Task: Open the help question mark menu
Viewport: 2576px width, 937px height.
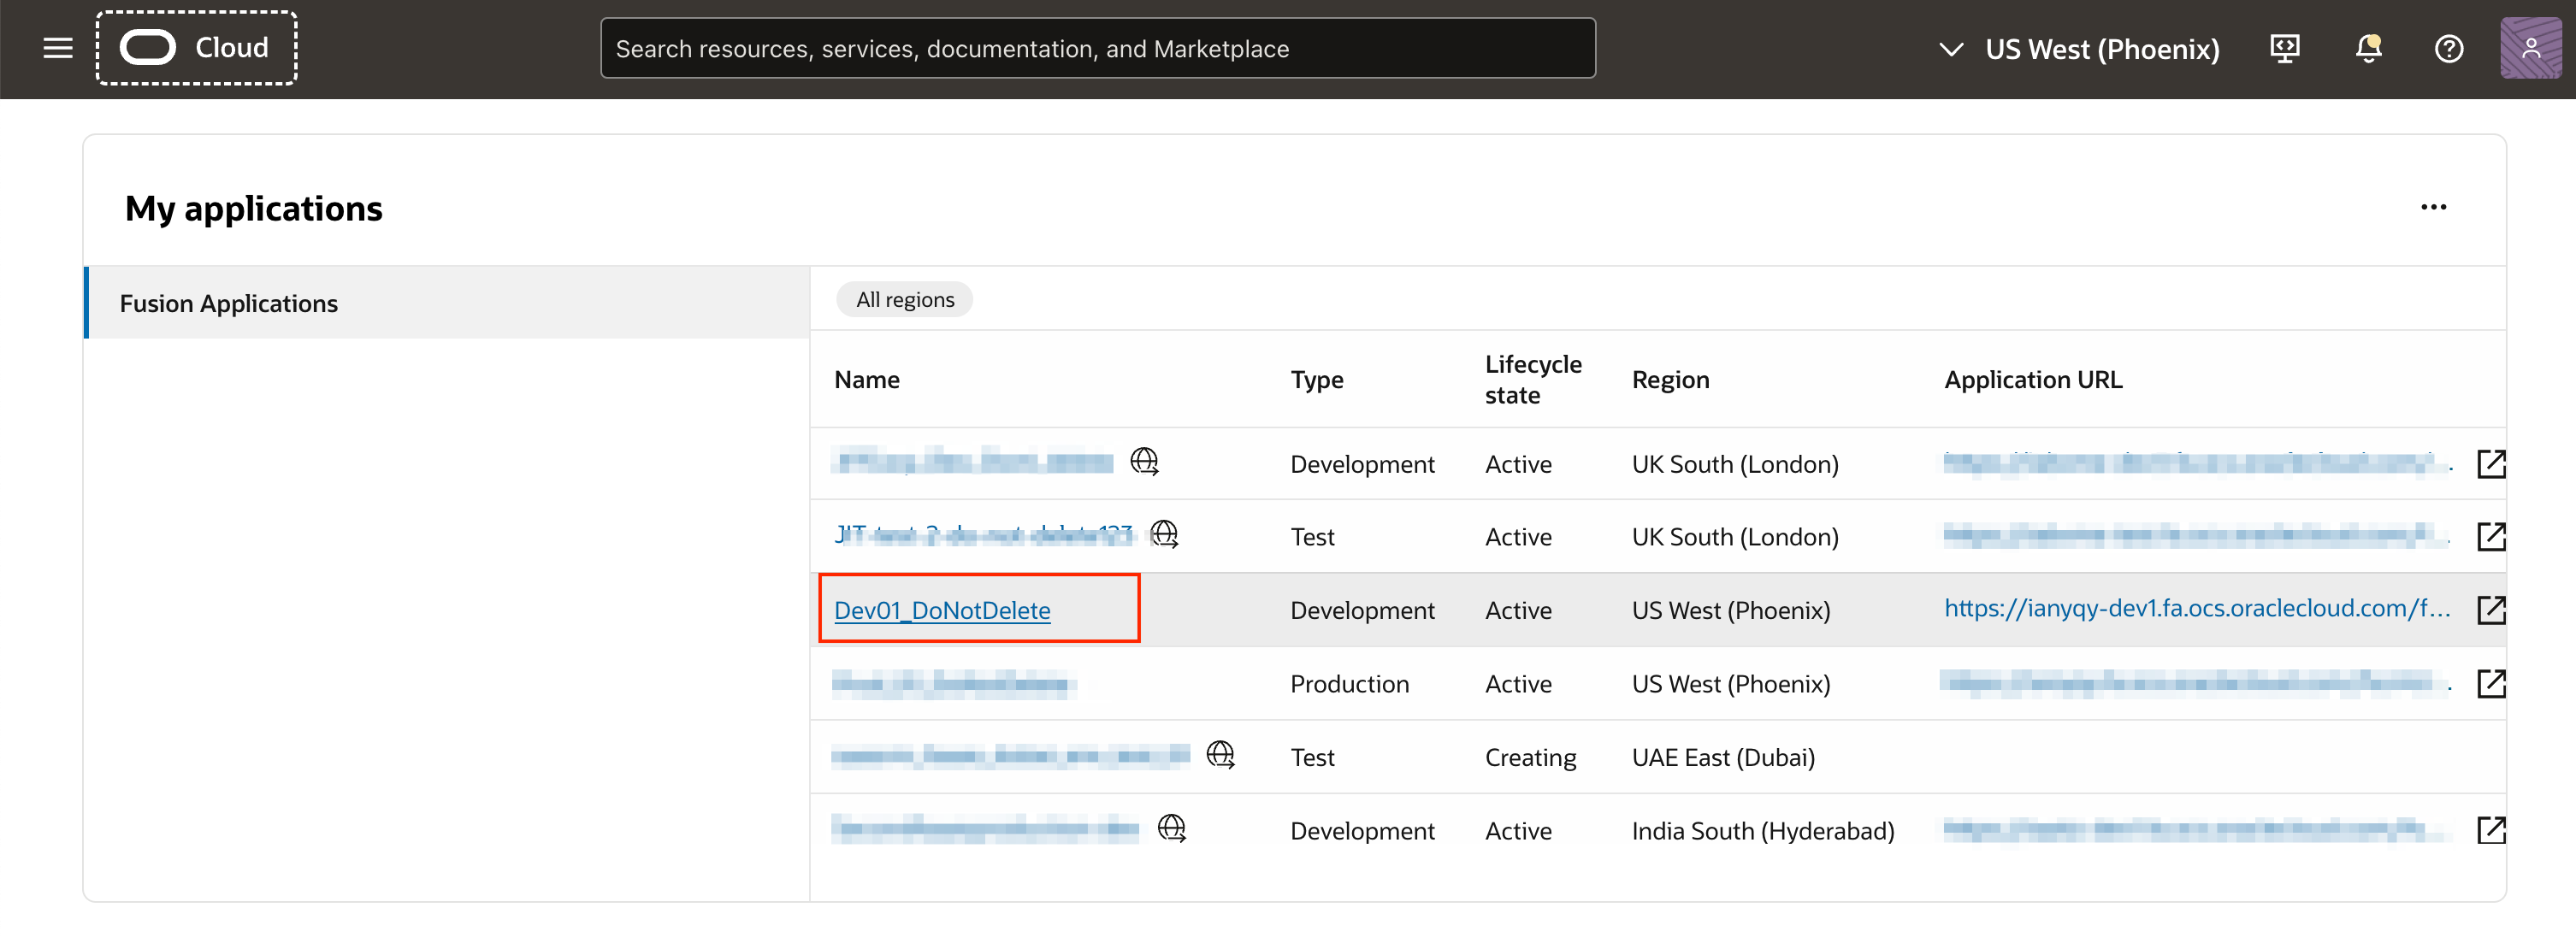Action: pyautogui.click(x=2448, y=48)
